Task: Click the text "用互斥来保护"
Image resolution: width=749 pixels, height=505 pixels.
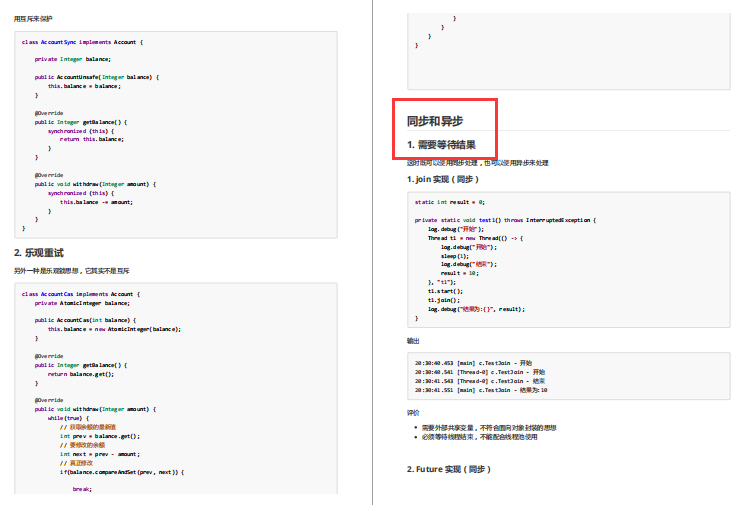Action: (33, 19)
